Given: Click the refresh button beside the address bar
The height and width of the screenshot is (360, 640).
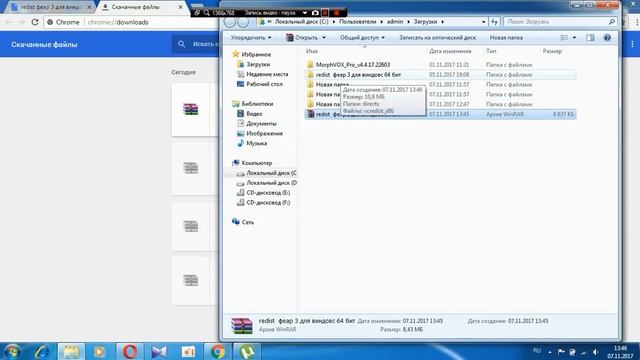Looking at the screenshot, I should [x=494, y=22].
